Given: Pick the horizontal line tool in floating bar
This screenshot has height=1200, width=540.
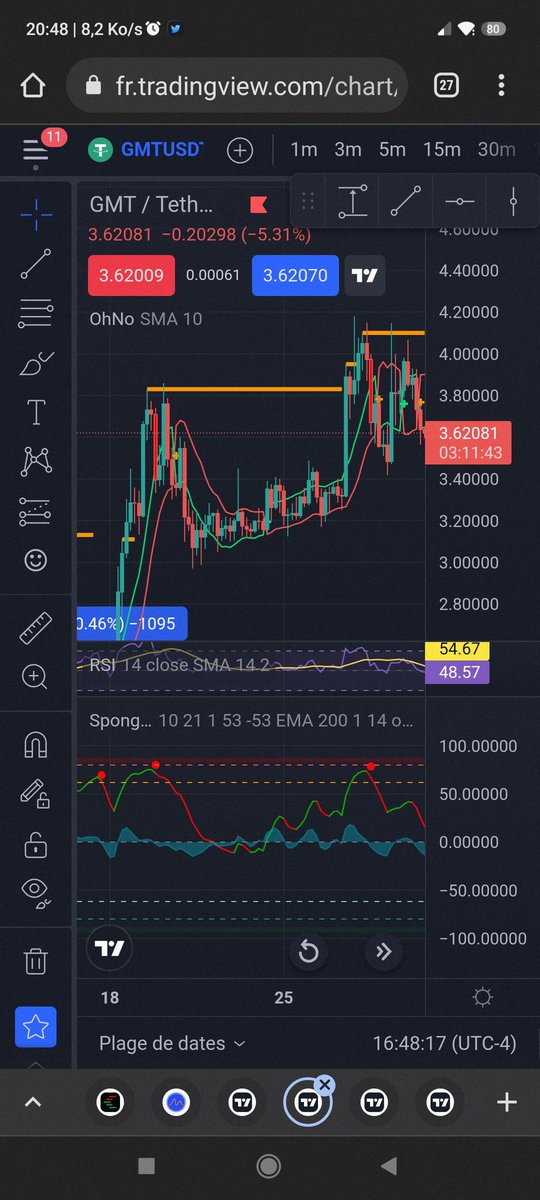Looking at the screenshot, I should click(x=459, y=202).
